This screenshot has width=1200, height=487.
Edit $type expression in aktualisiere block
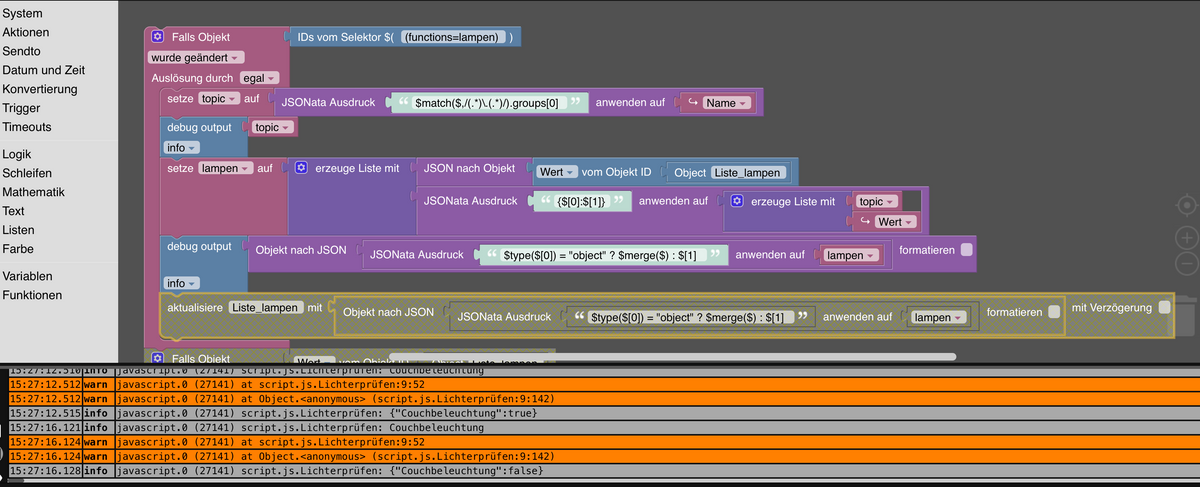(x=691, y=317)
